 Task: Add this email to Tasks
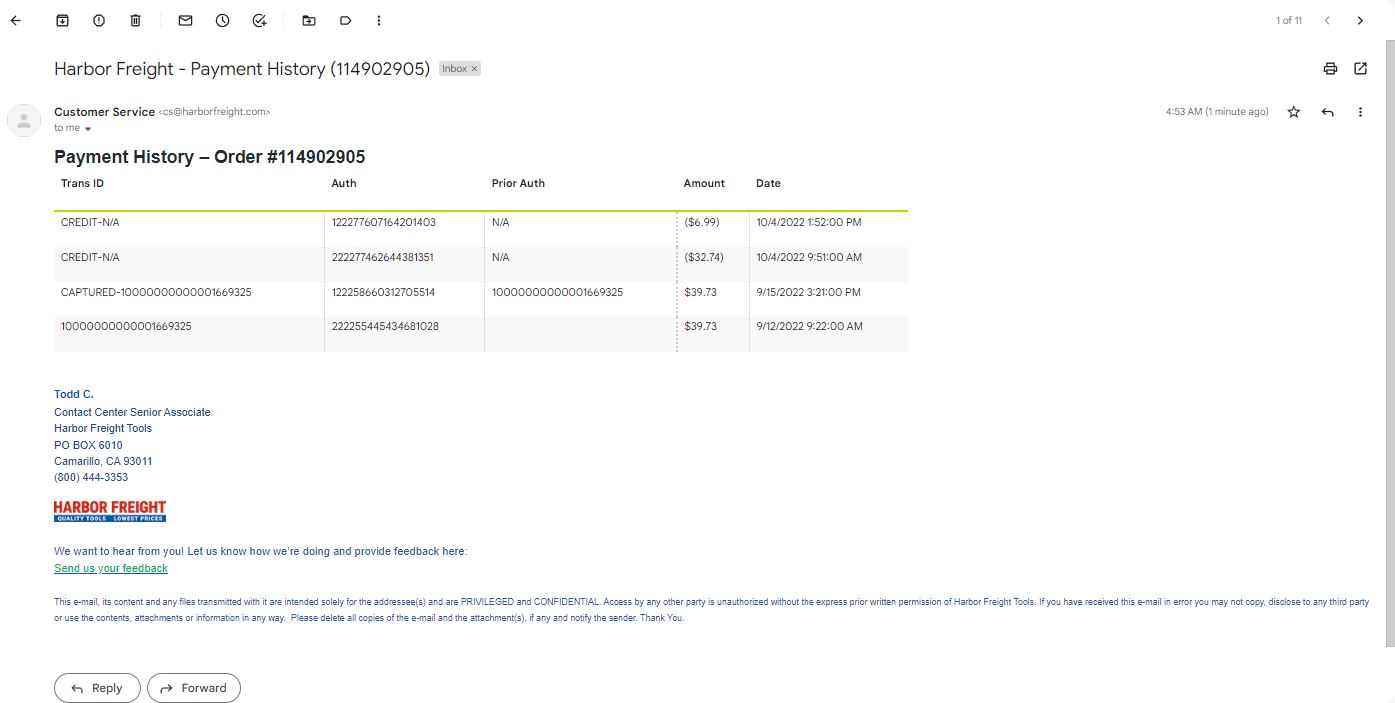click(x=259, y=20)
